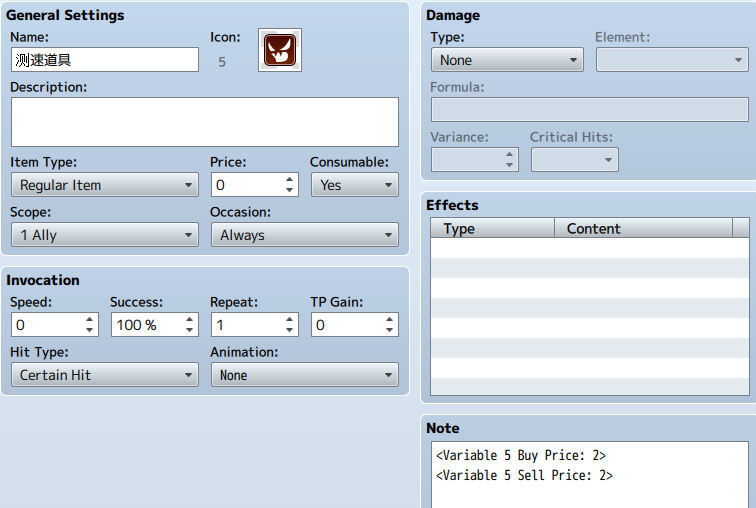756x508 pixels.
Task: Decrease Speed with down arrow
Action: [x=90, y=330]
